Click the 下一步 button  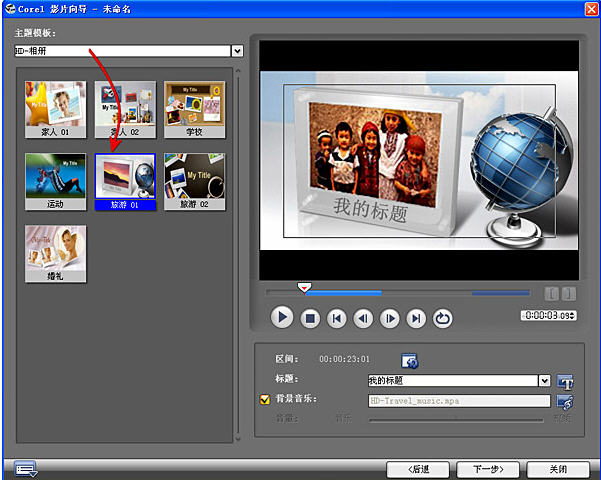click(x=488, y=469)
